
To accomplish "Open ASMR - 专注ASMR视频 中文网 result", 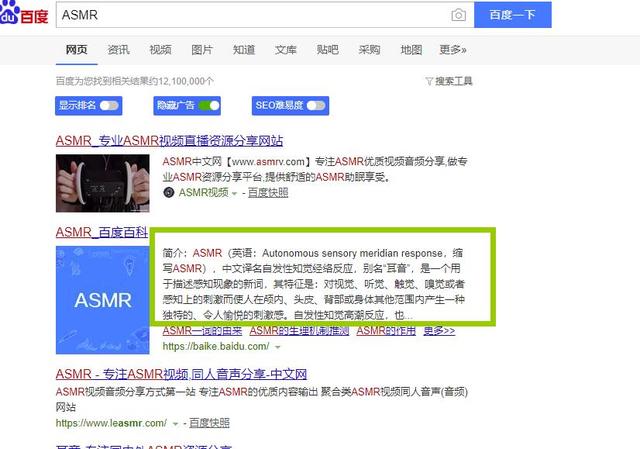I will click(181, 374).
